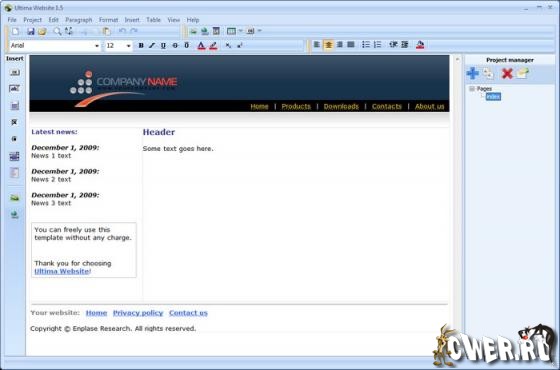Click the Contact us footer link

pyautogui.click(x=188, y=313)
